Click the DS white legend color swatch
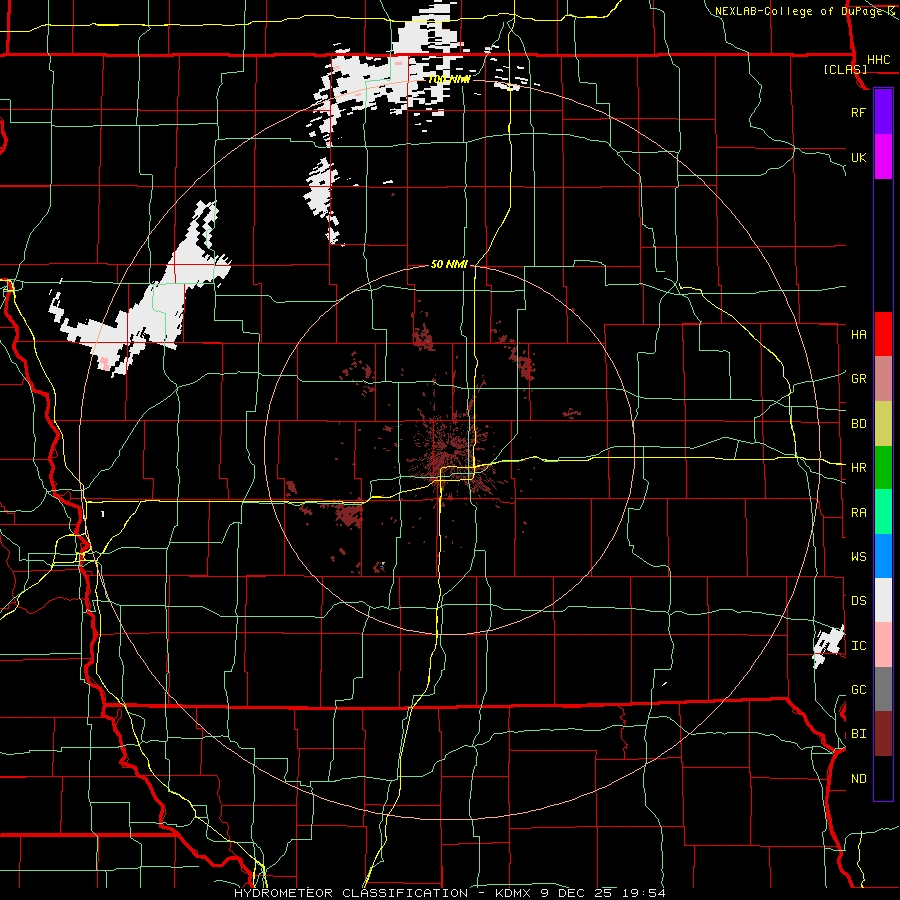This screenshot has height=900, width=900. [x=883, y=600]
